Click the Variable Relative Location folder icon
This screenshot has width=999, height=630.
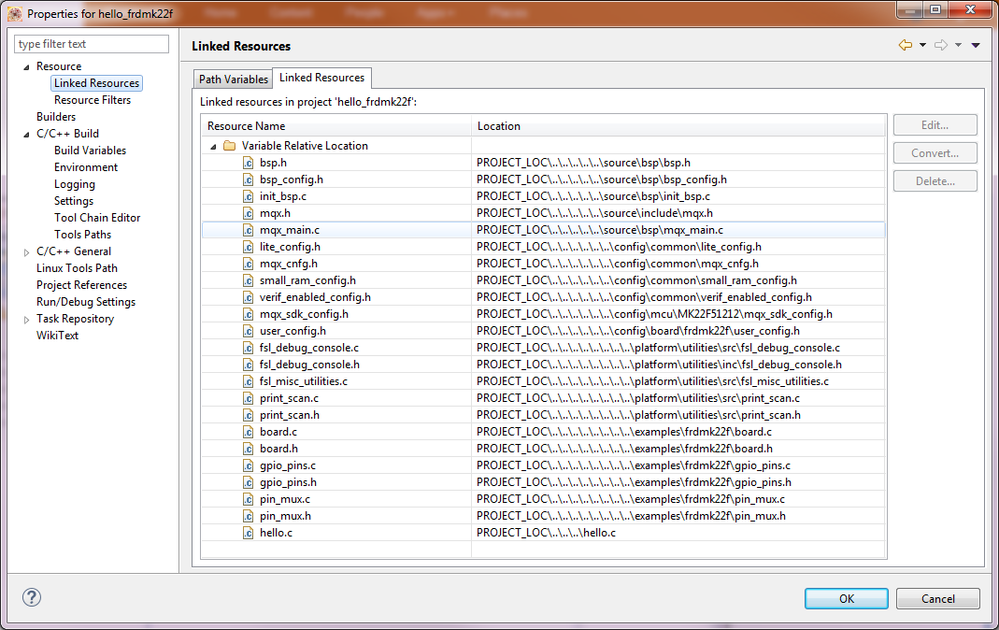229,146
